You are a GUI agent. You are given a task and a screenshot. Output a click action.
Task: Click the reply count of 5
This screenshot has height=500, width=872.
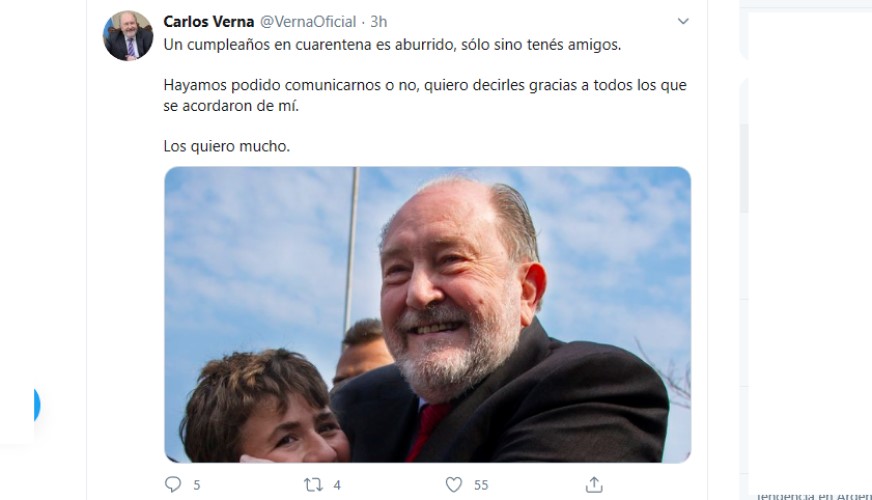click(x=197, y=486)
